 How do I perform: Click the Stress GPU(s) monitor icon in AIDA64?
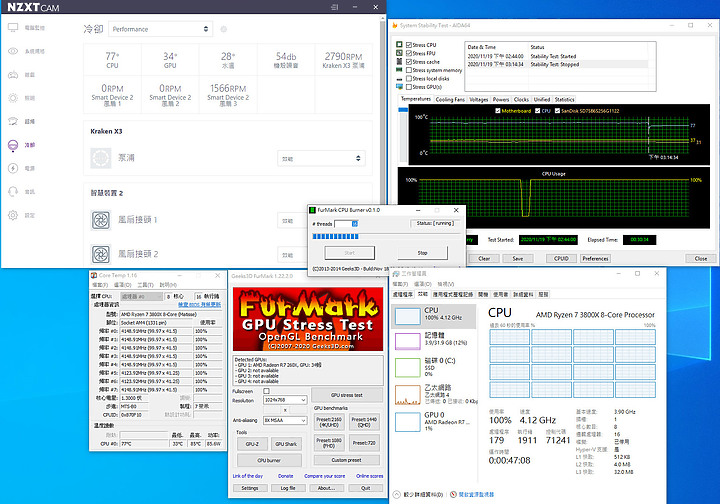pyautogui.click(x=399, y=87)
